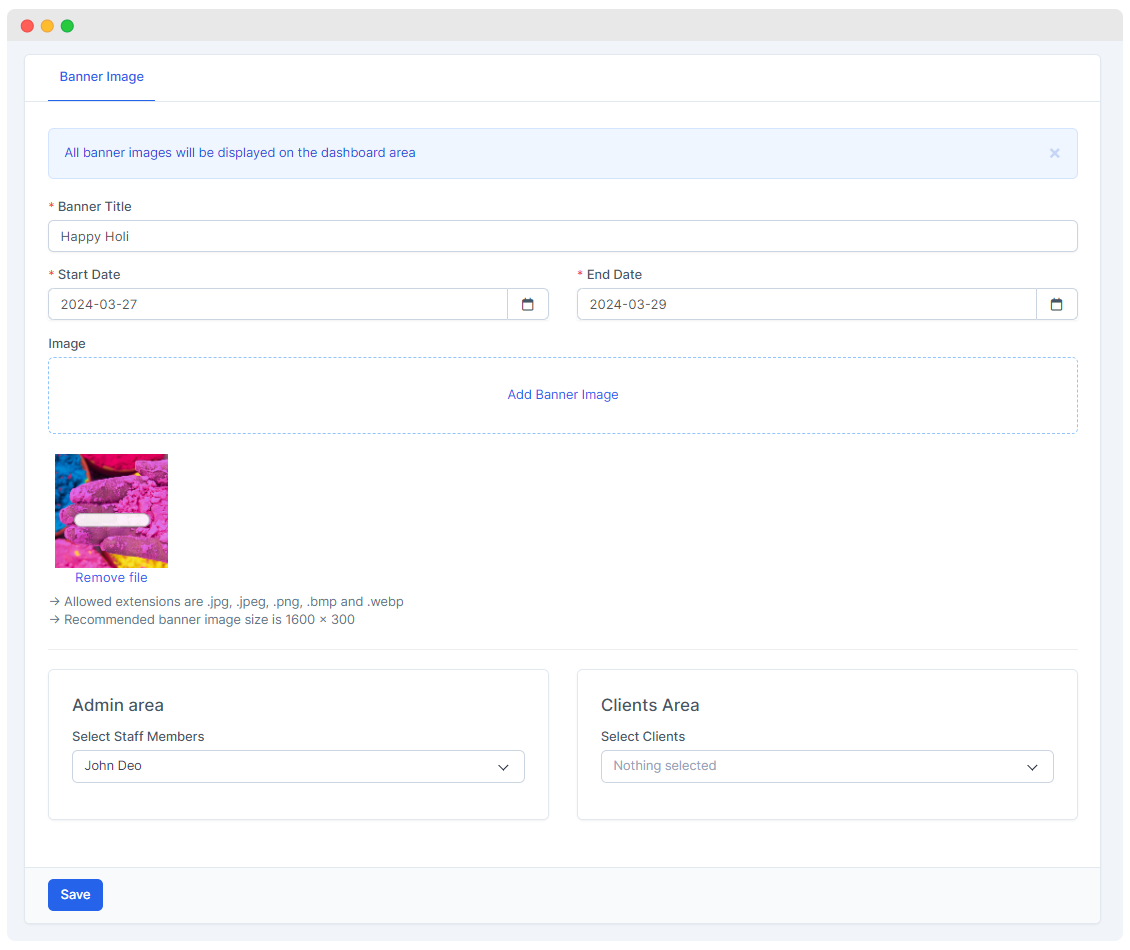Click the Start Date field showing 2024-03-27
1130x950 pixels.
tap(277, 304)
